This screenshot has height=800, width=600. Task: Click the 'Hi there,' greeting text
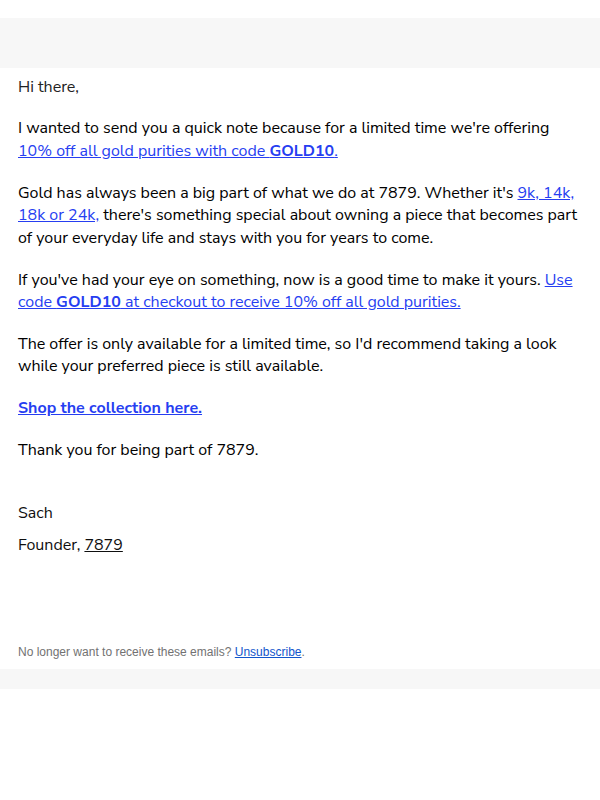click(48, 87)
